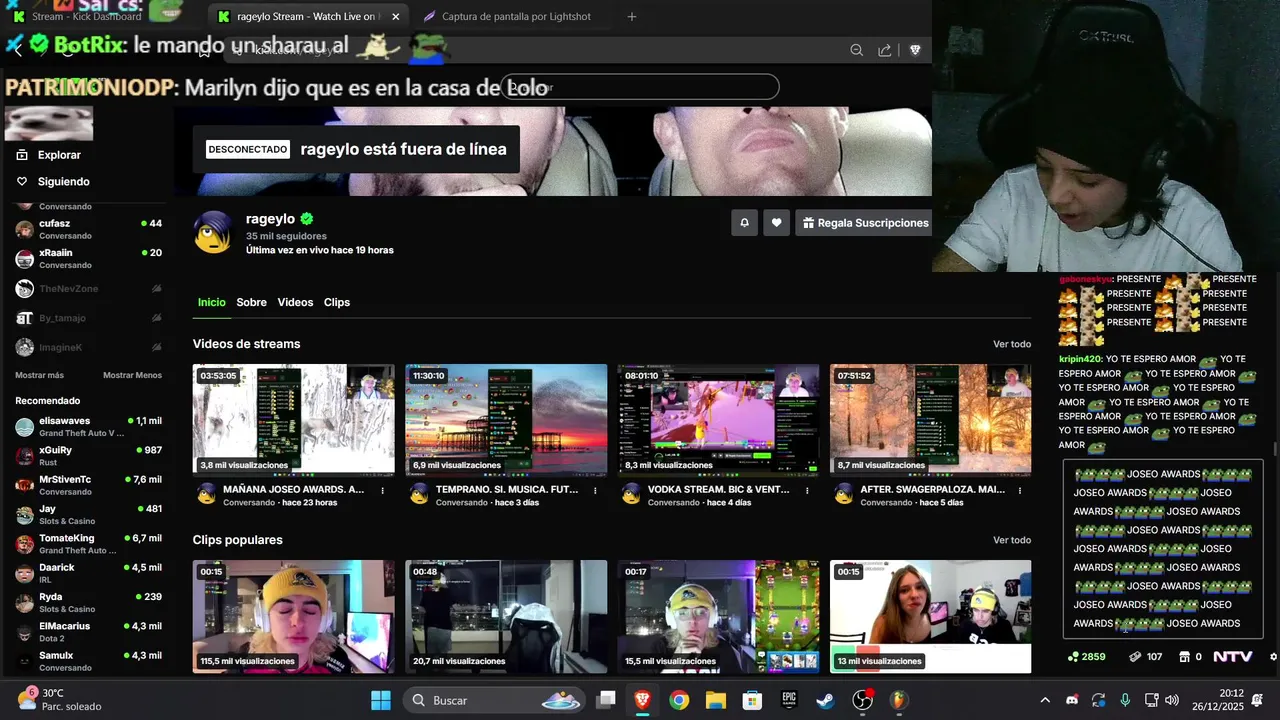1280x720 pixels.
Task: Open Windows Start menu
Action: tap(381, 700)
